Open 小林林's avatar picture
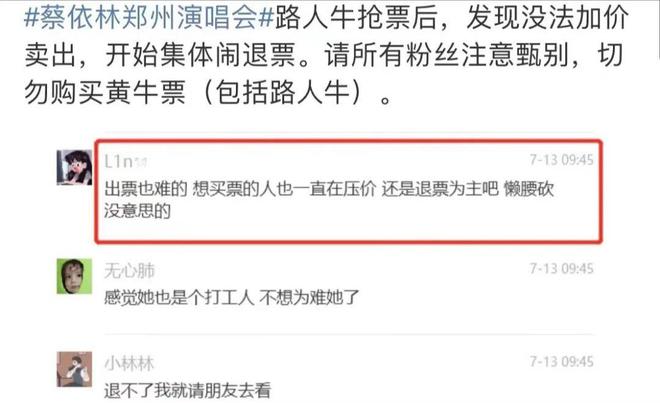Screen dimensions: 660x403 coord(75,369)
